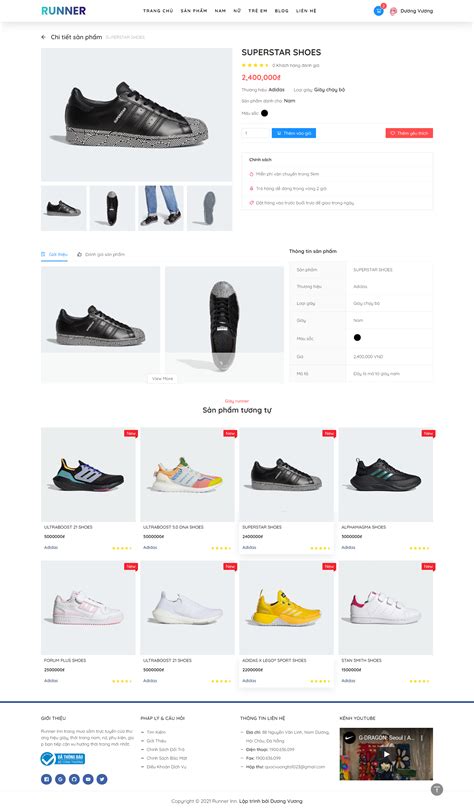Play the G-DRAGON YouTube video

point(386,754)
